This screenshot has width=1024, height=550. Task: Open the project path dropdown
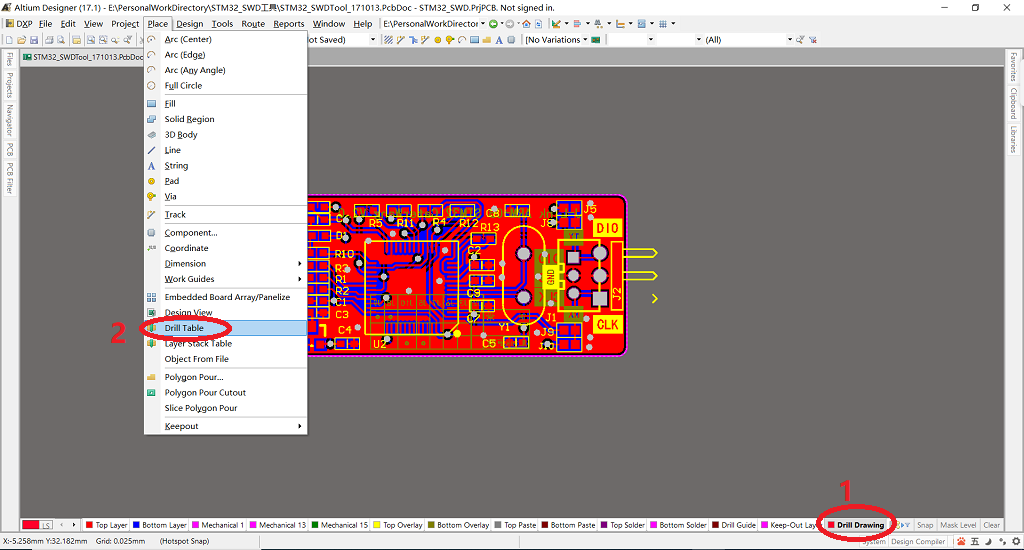pos(483,24)
